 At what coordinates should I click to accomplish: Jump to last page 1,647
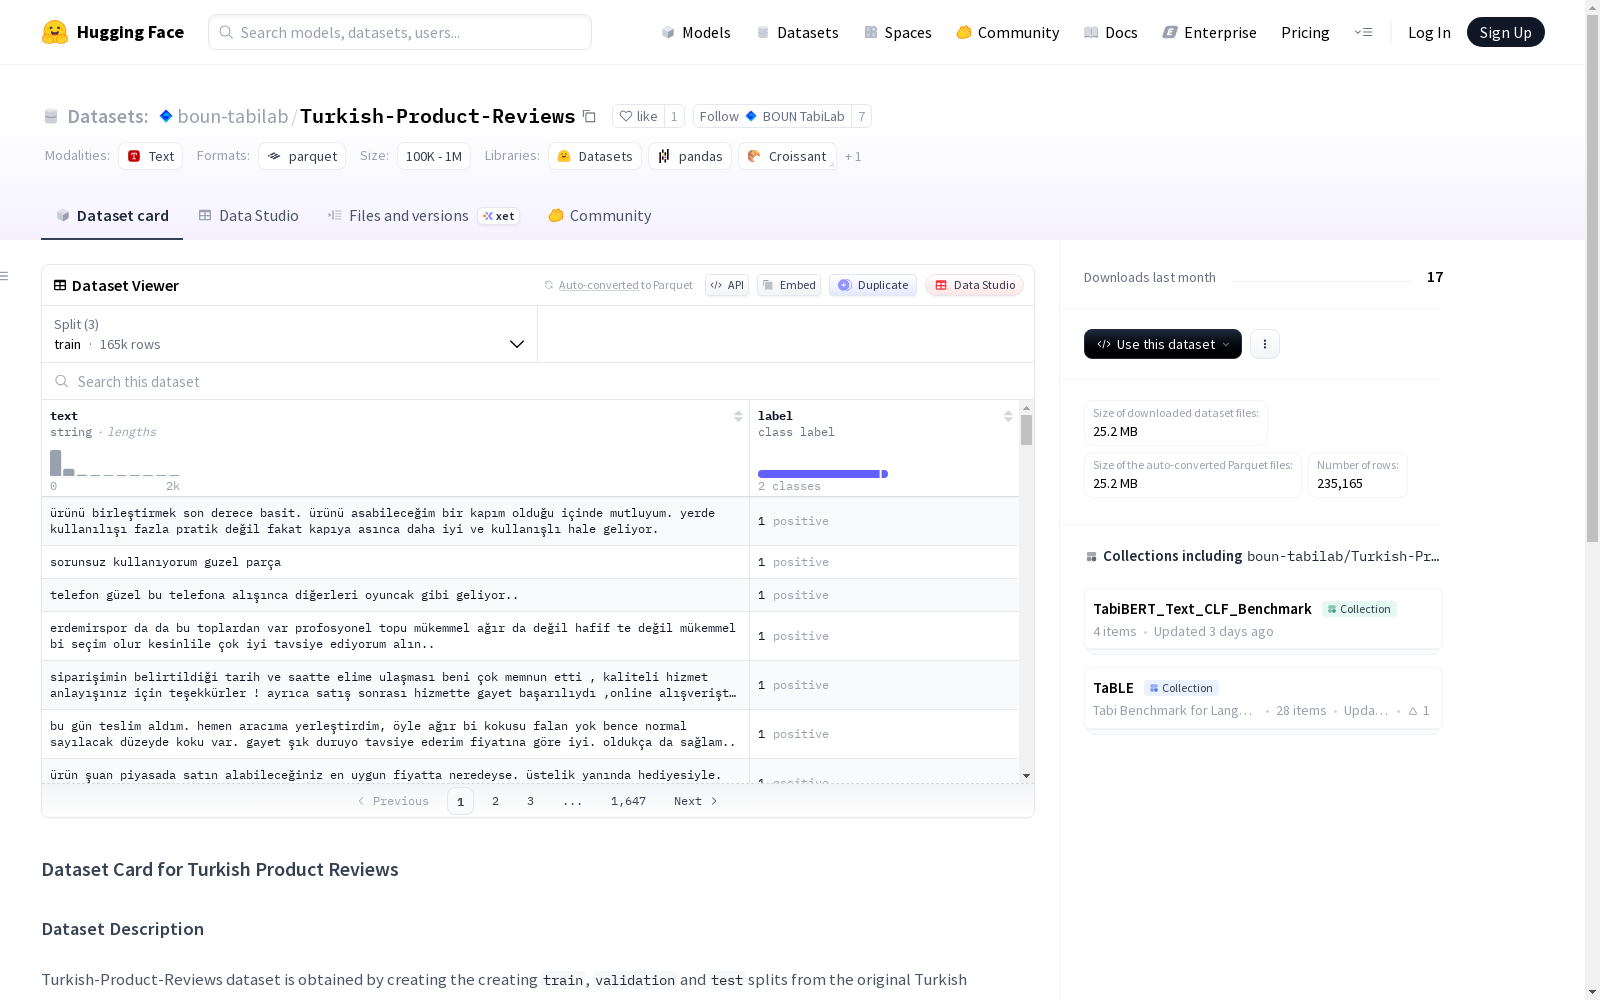pyautogui.click(x=628, y=801)
